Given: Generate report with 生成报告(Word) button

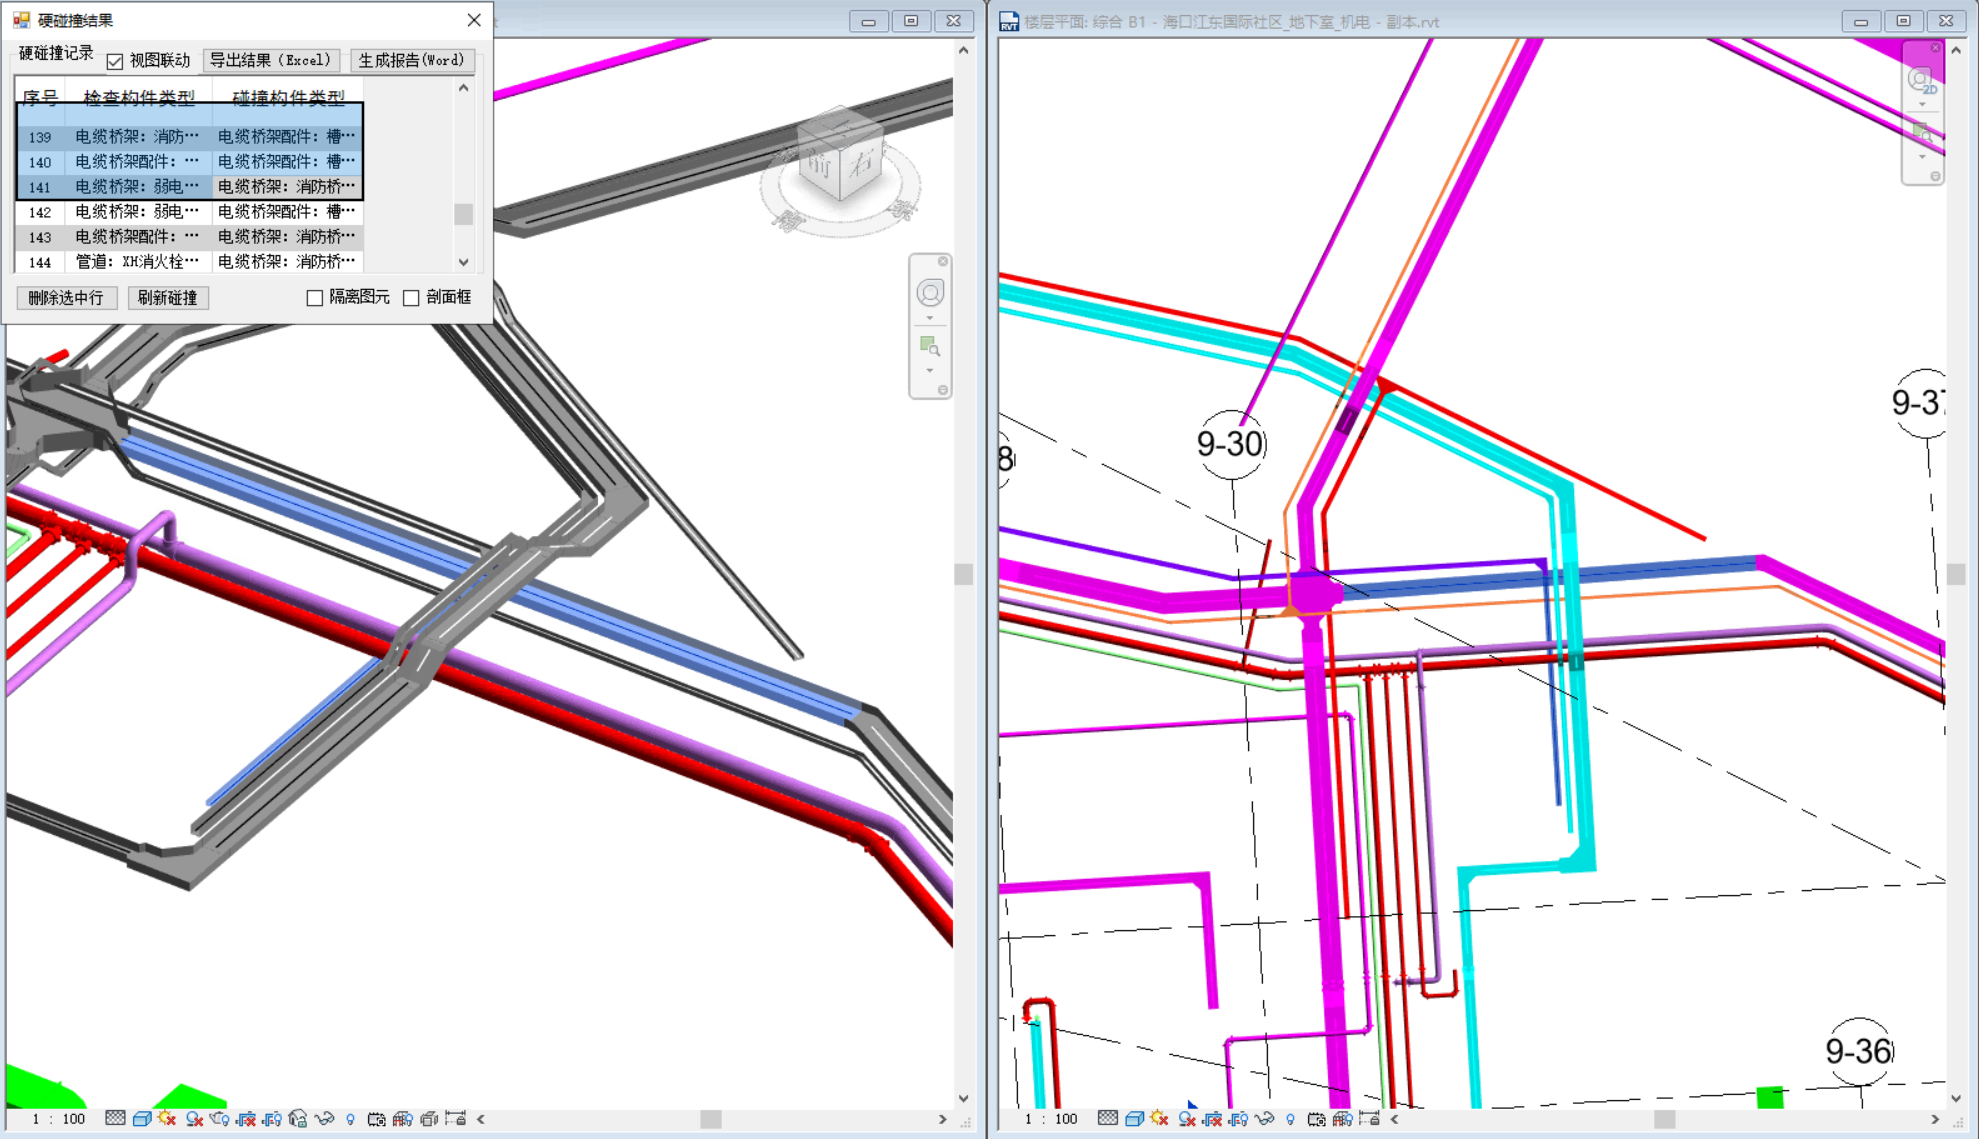Looking at the screenshot, I should (x=411, y=60).
